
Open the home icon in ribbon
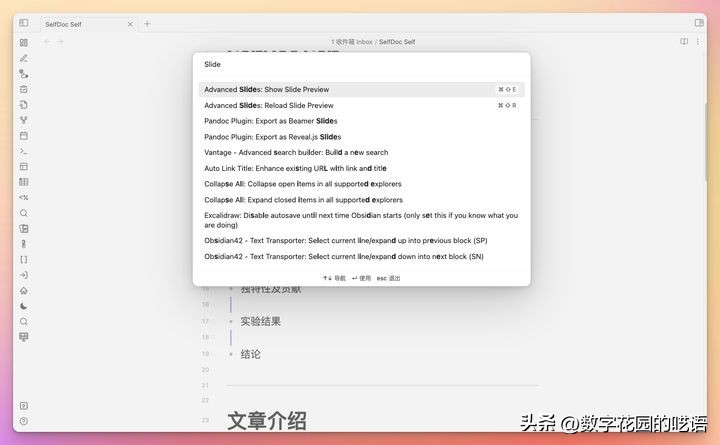coord(24,291)
